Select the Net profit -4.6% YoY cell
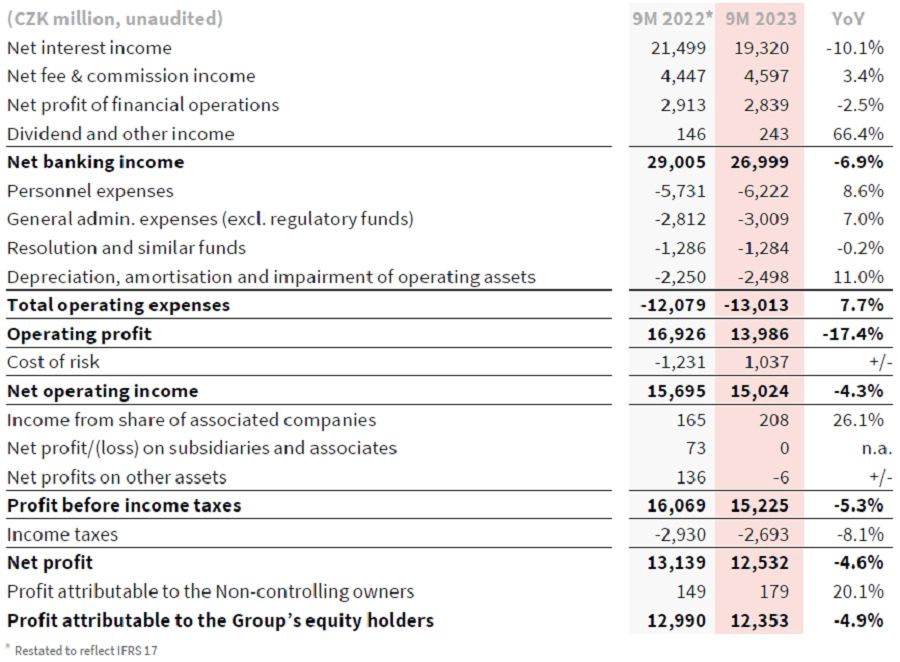 (x=858, y=563)
